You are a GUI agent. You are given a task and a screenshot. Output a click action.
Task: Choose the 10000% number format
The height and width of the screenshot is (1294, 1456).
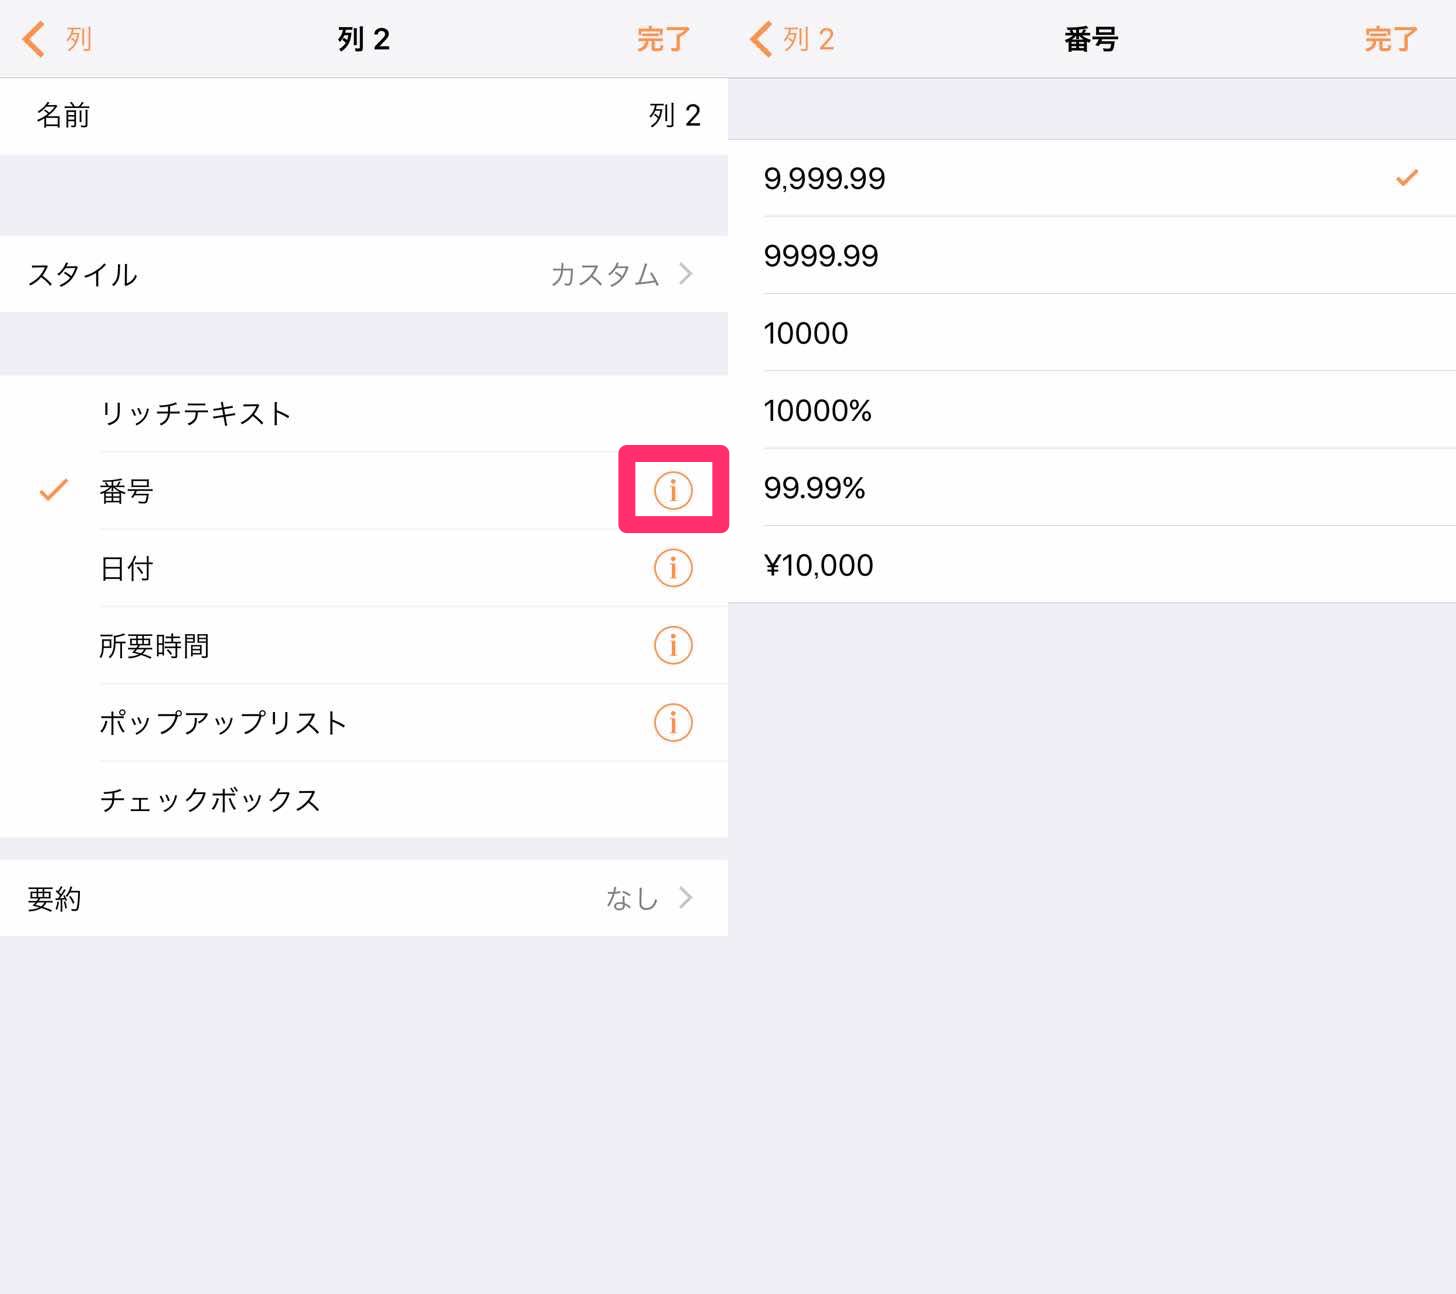click(x=1092, y=410)
